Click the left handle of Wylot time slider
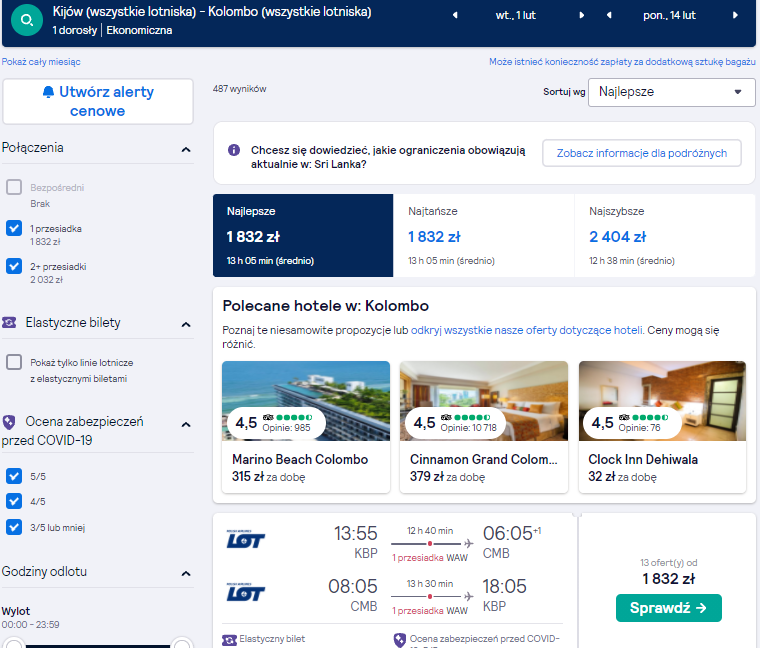760x648 pixels. point(13,644)
